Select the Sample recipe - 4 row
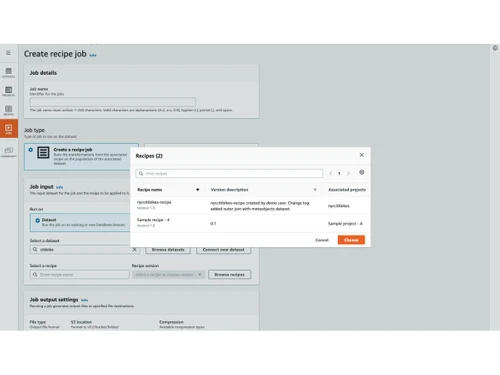The image size is (500, 375). pos(250,223)
